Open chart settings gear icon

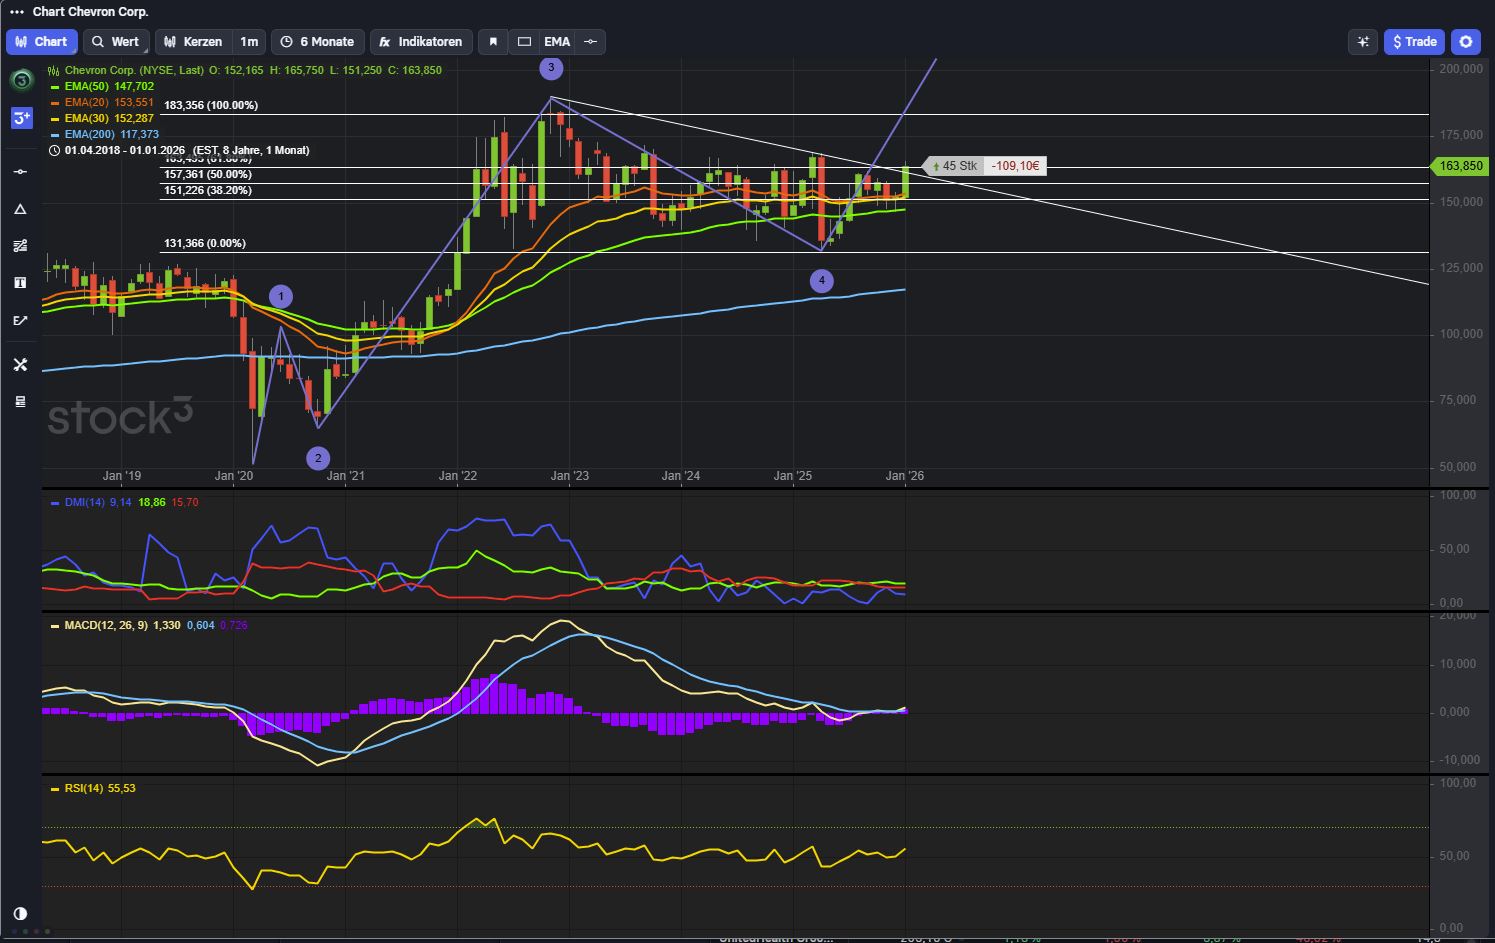coord(1465,42)
